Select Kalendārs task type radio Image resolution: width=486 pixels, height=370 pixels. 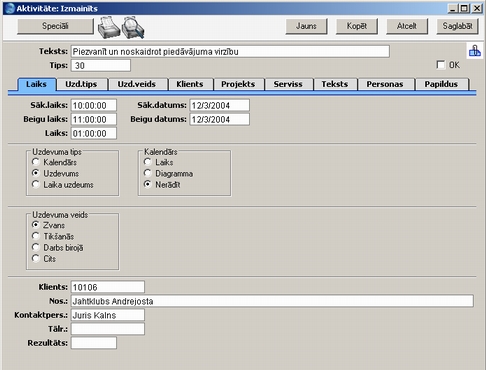pos(36,162)
